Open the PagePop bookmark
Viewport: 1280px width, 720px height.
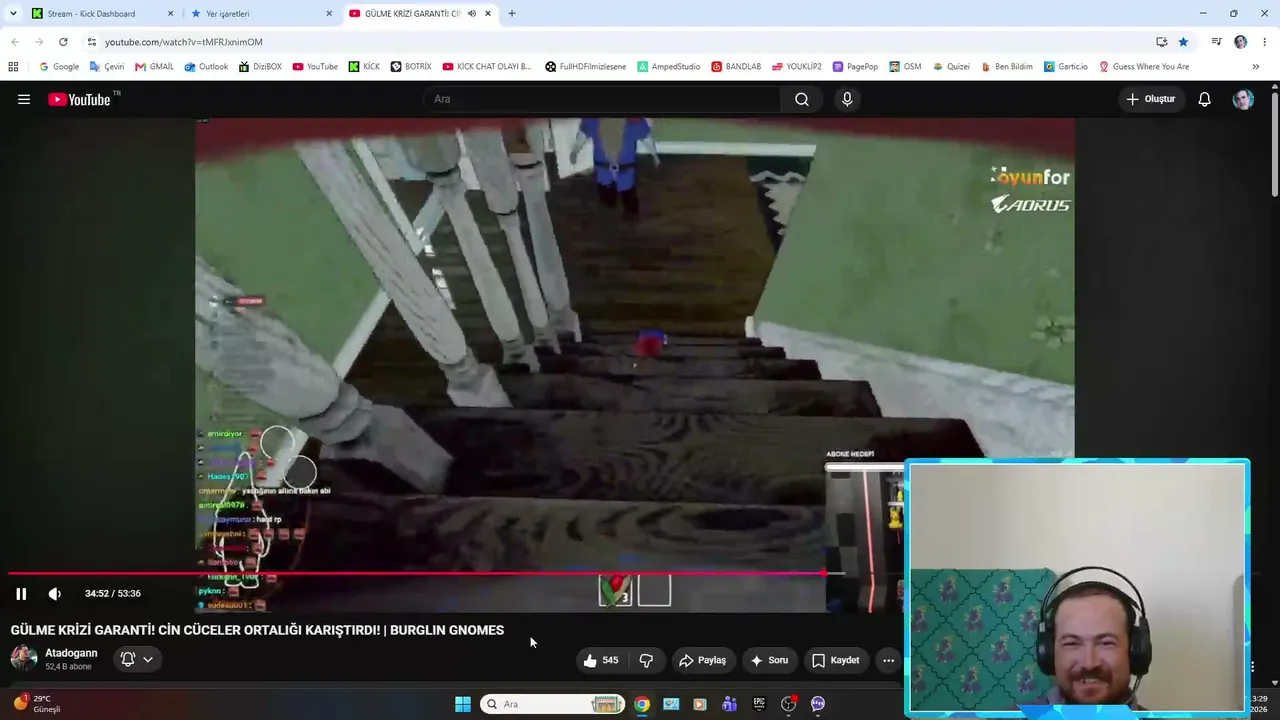(x=855, y=67)
